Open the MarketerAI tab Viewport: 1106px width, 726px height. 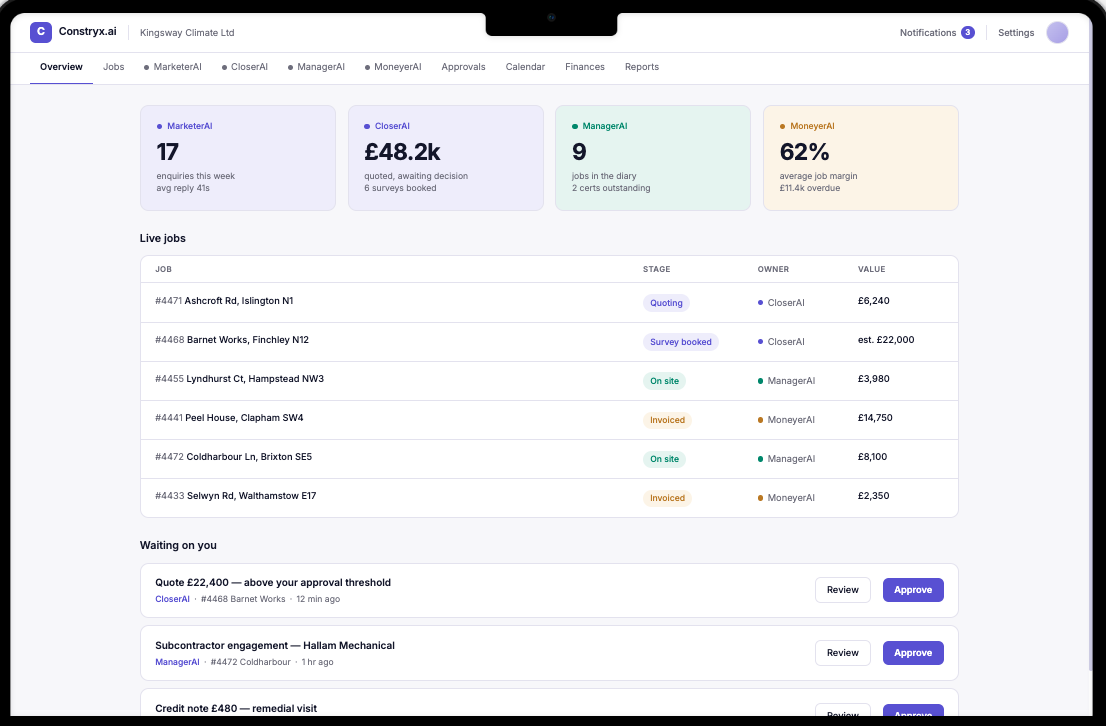[173, 67]
